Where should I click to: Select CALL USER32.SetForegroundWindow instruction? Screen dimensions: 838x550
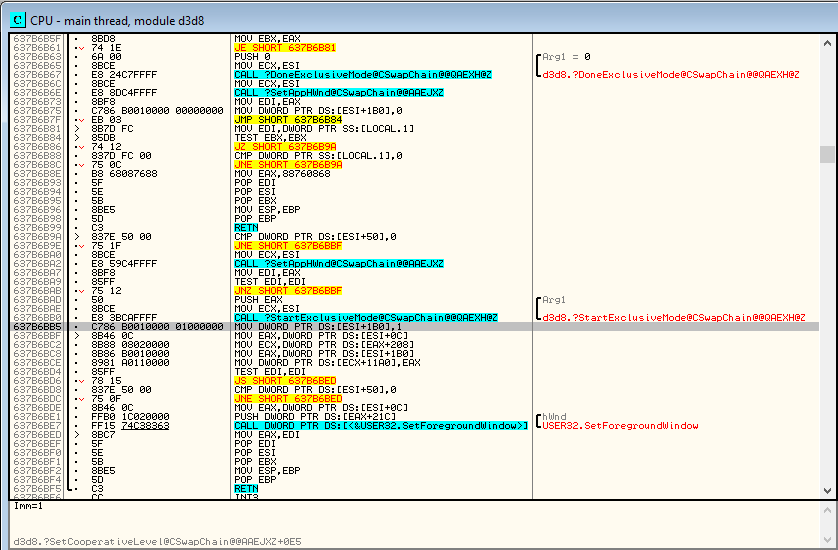381,425
